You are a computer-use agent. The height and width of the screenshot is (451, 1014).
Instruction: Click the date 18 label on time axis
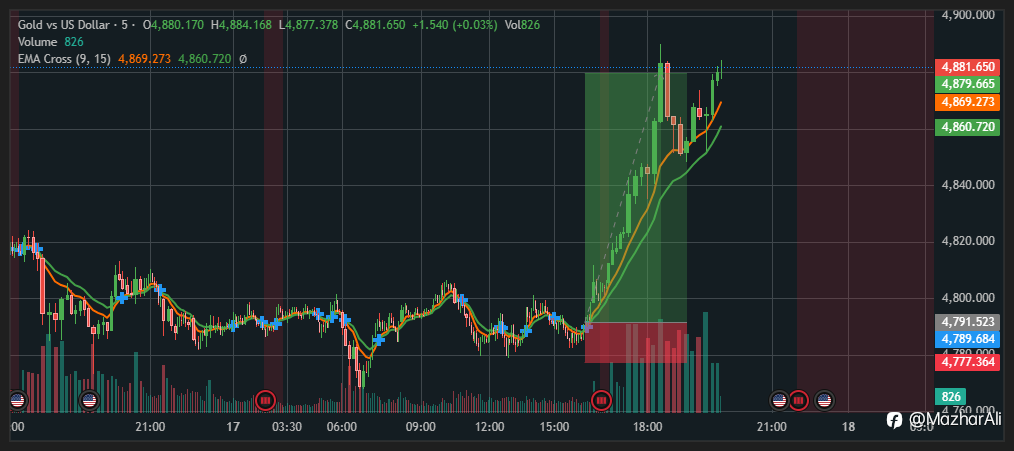tap(848, 427)
